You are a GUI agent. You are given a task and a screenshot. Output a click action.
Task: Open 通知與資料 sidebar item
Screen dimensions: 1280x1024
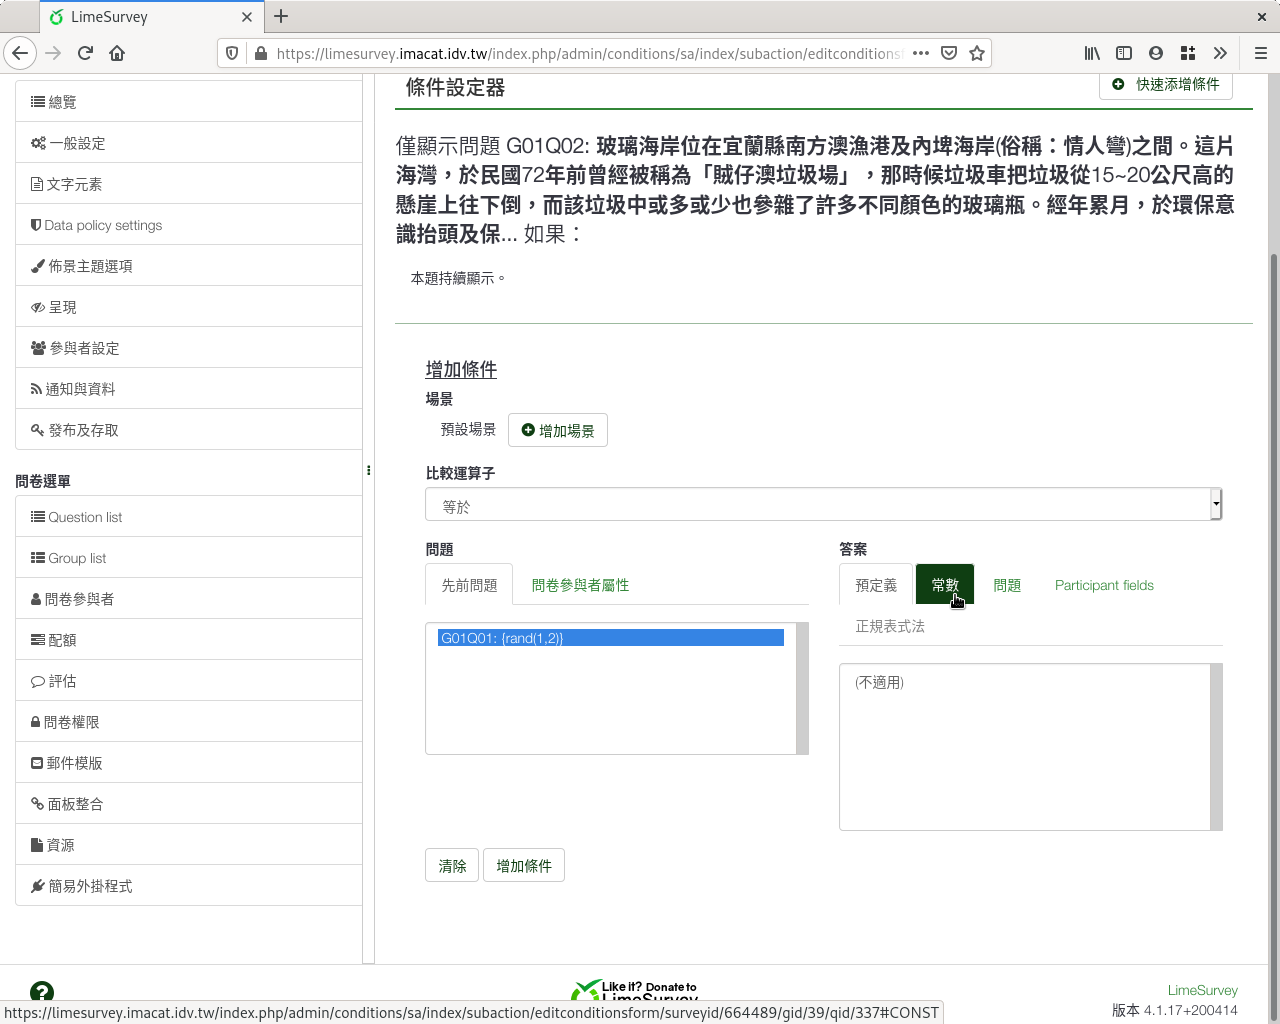pos(189,389)
